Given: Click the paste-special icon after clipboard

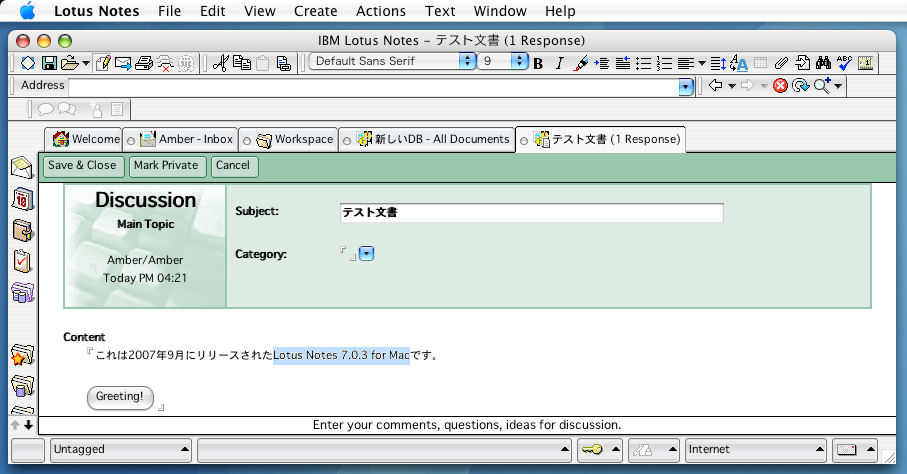Looking at the screenshot, I should coord(283,63).
